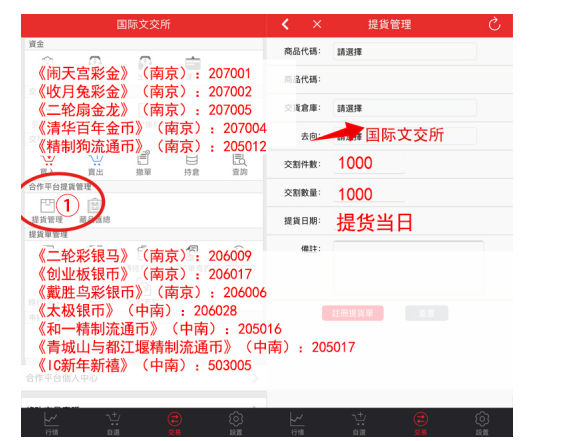Open the 去向 selection dropdown
This screenshot has height=441, width=585.
click(404, 136)
